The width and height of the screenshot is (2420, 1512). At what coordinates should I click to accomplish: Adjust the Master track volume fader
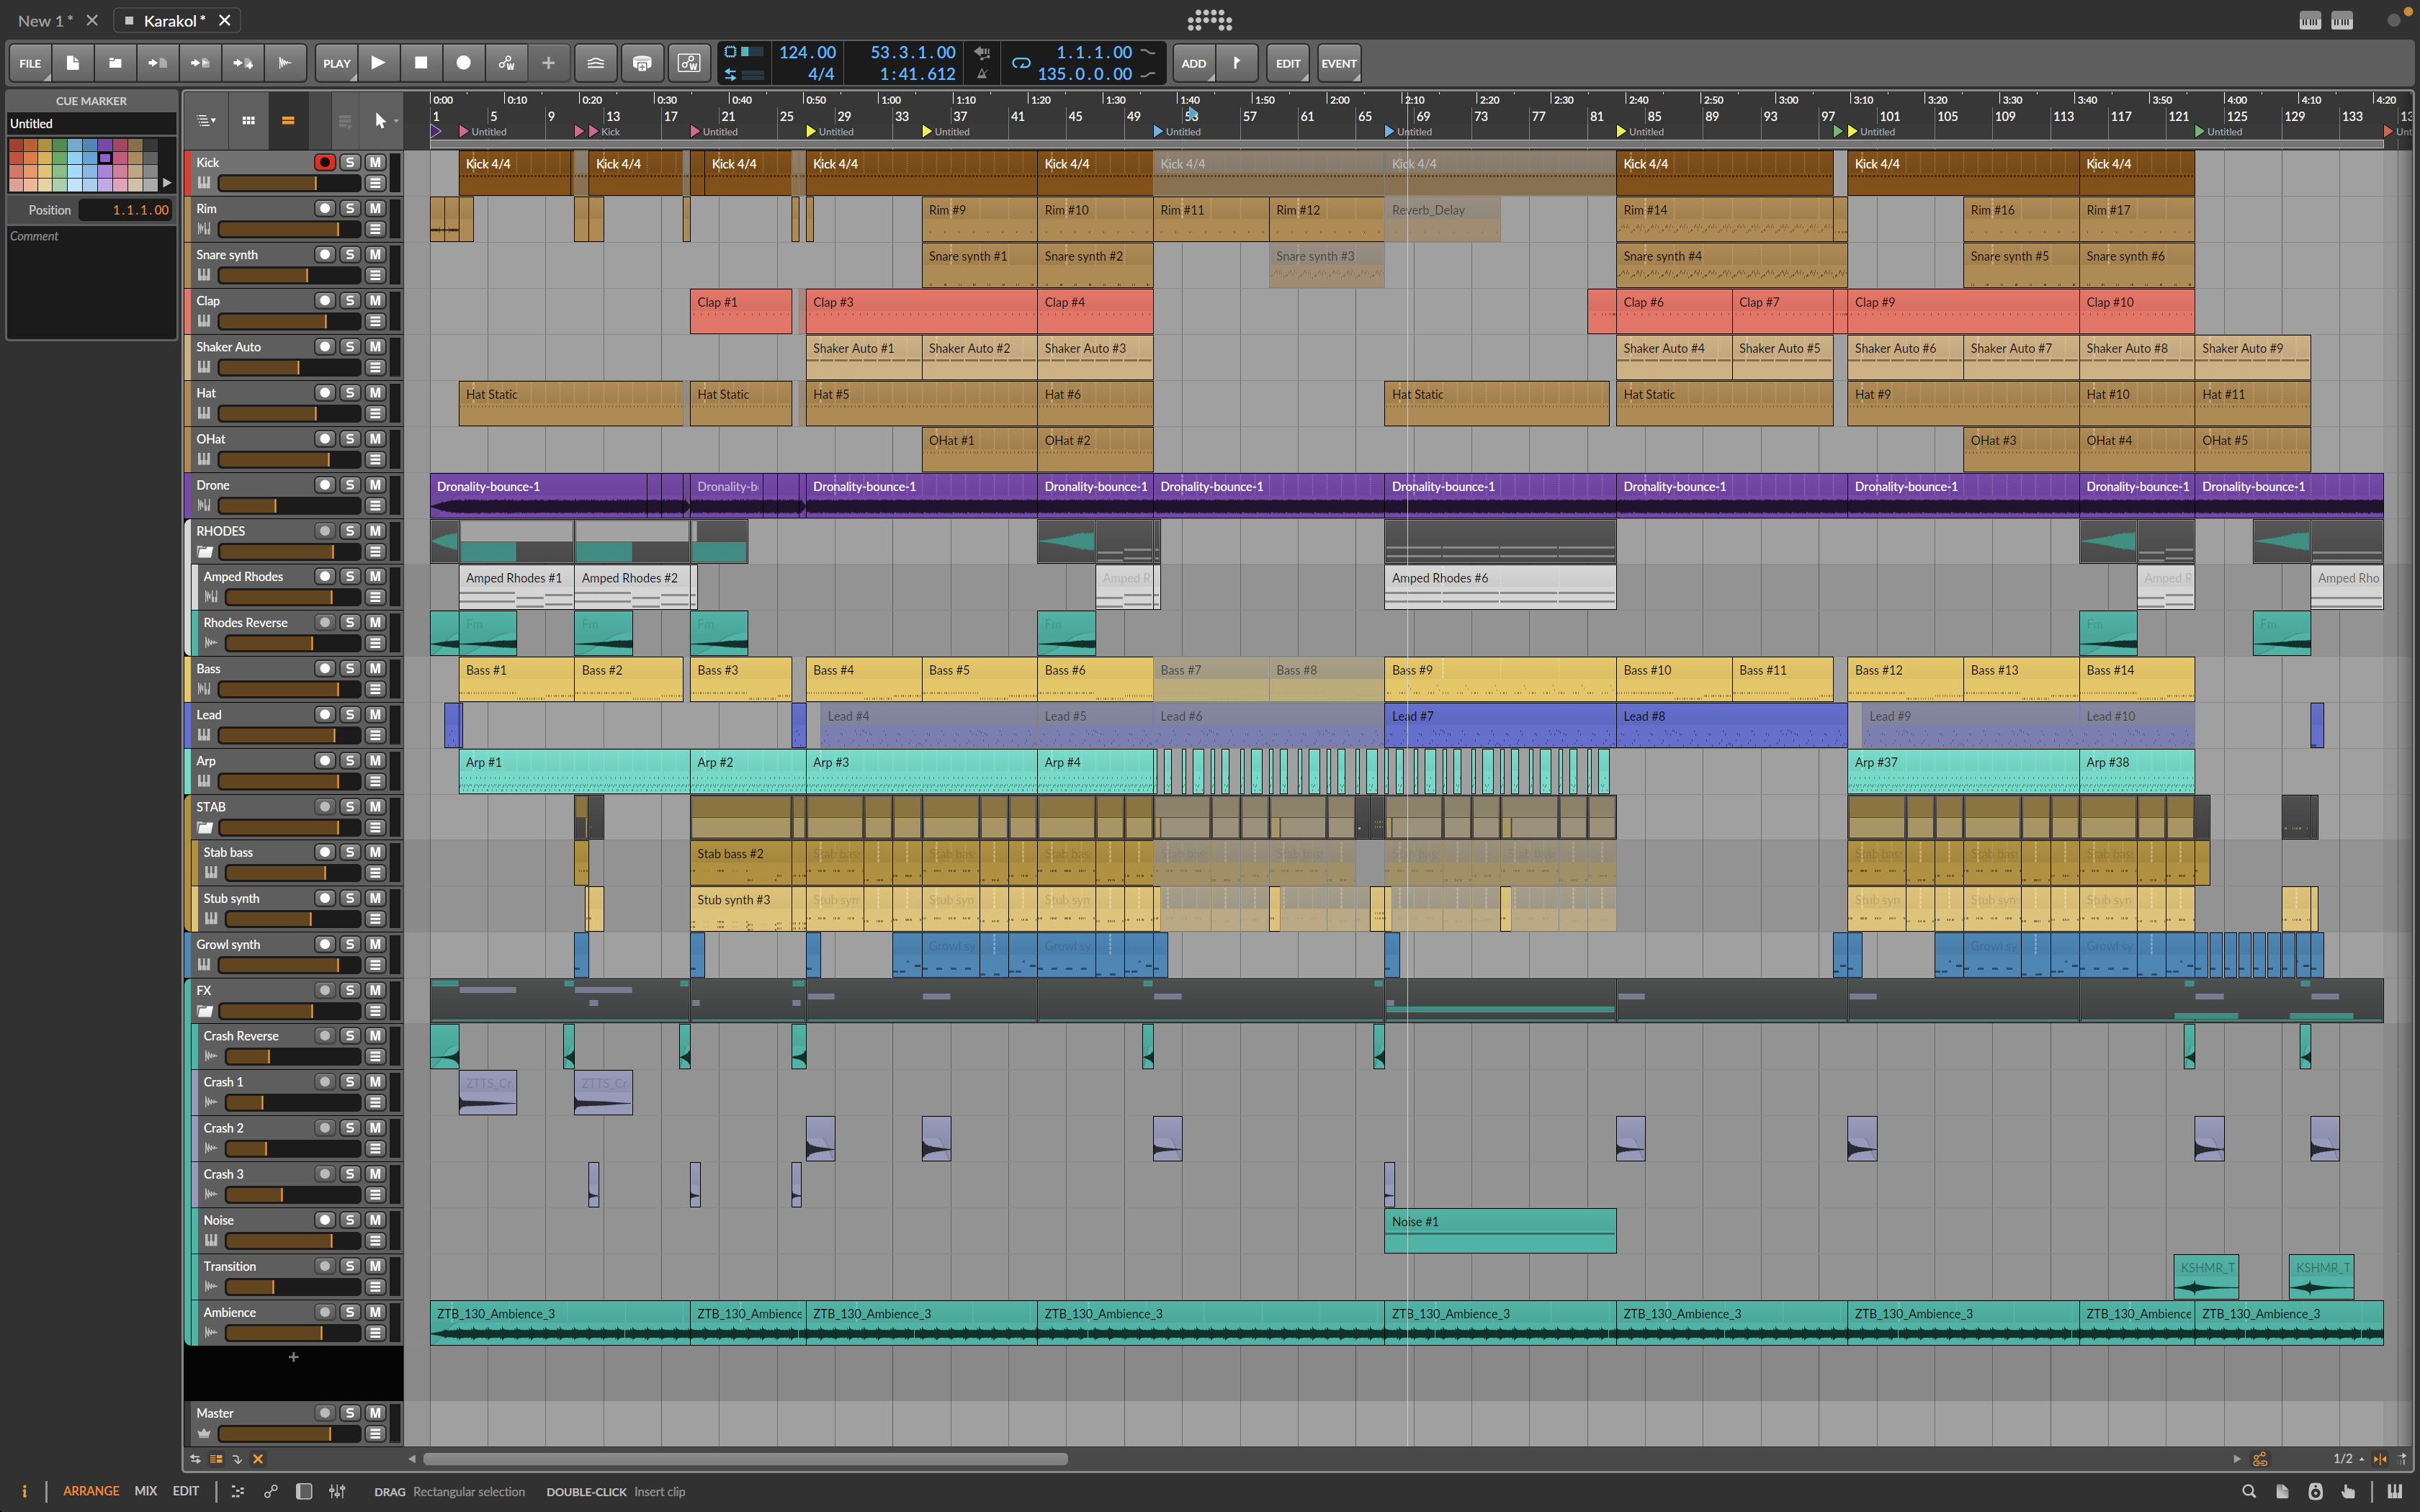point(289,1433)
